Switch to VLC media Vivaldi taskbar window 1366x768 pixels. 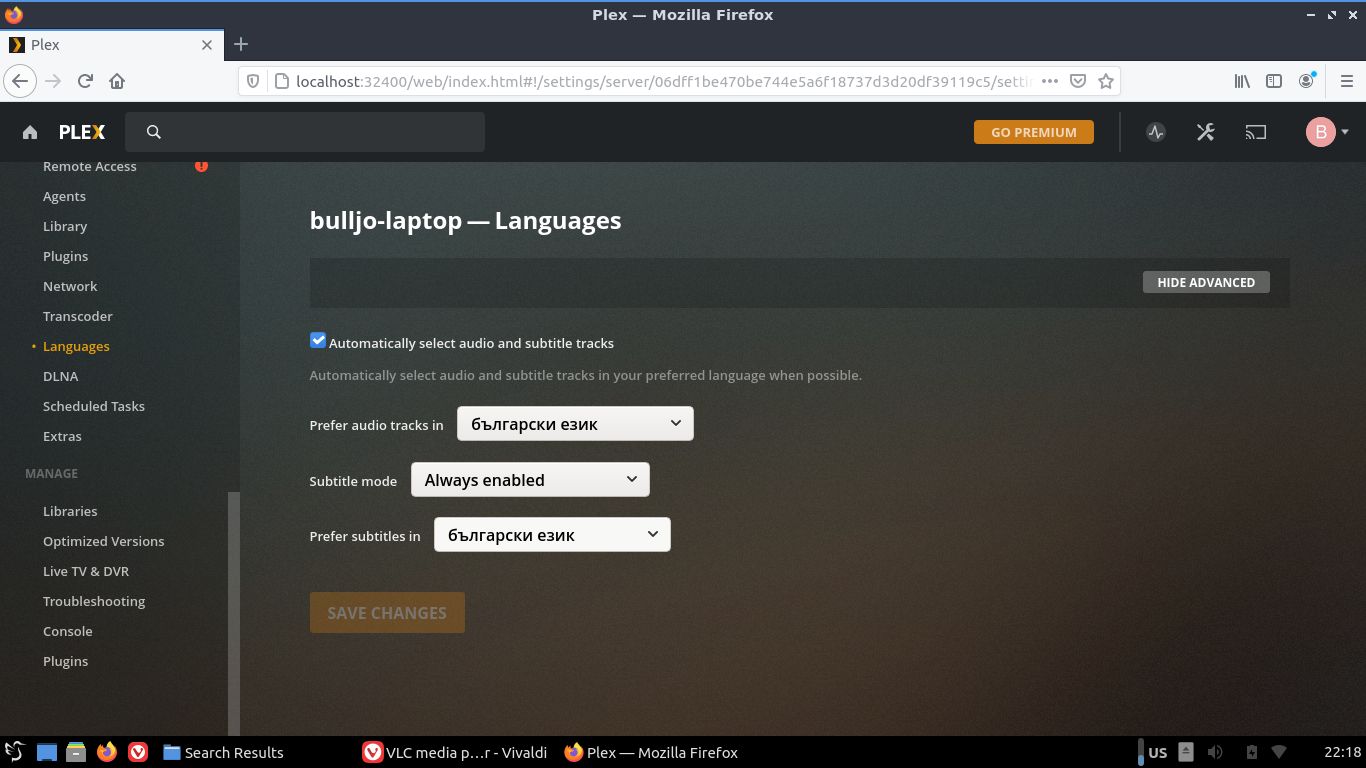pyautogui.click(x=455, y=752)
